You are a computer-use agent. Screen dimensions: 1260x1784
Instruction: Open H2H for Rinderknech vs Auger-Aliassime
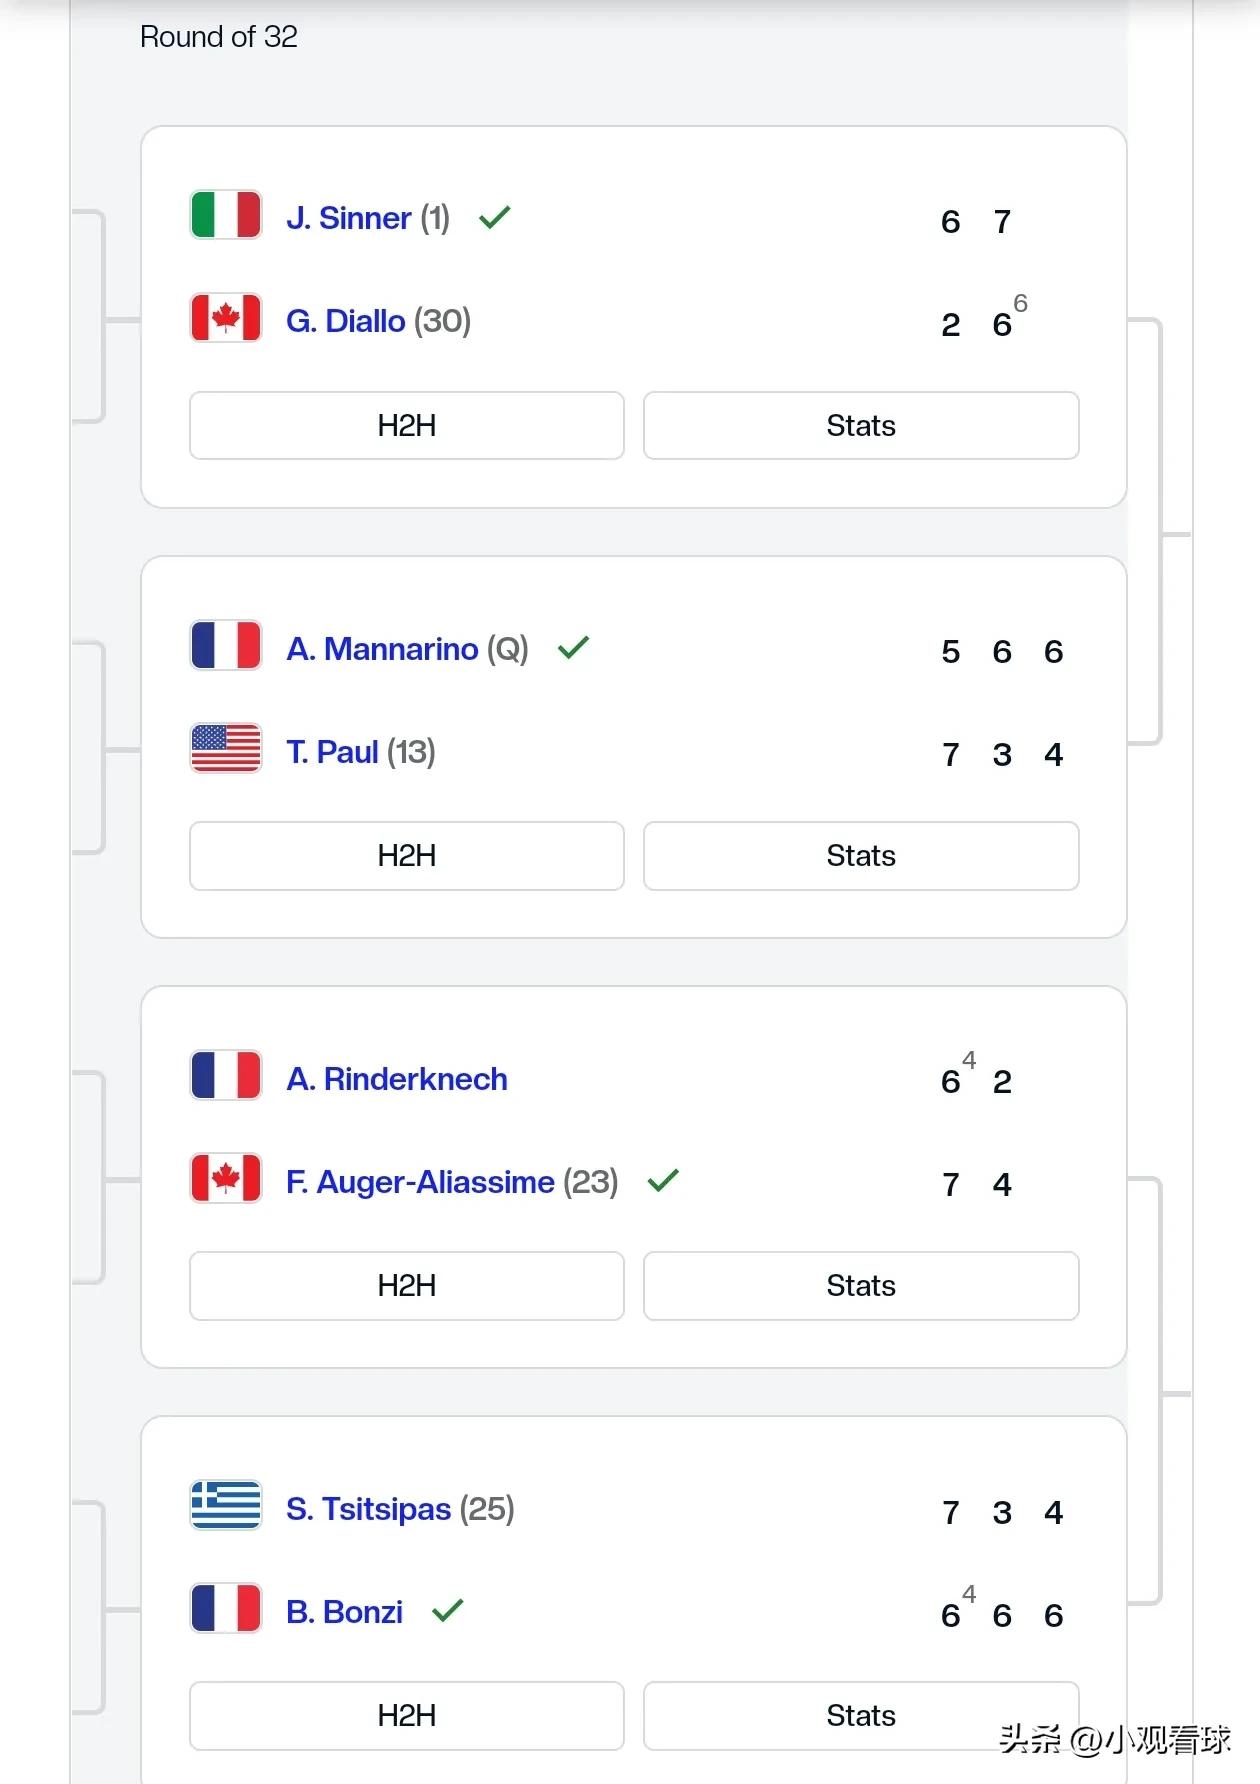tap(407, 1286)
